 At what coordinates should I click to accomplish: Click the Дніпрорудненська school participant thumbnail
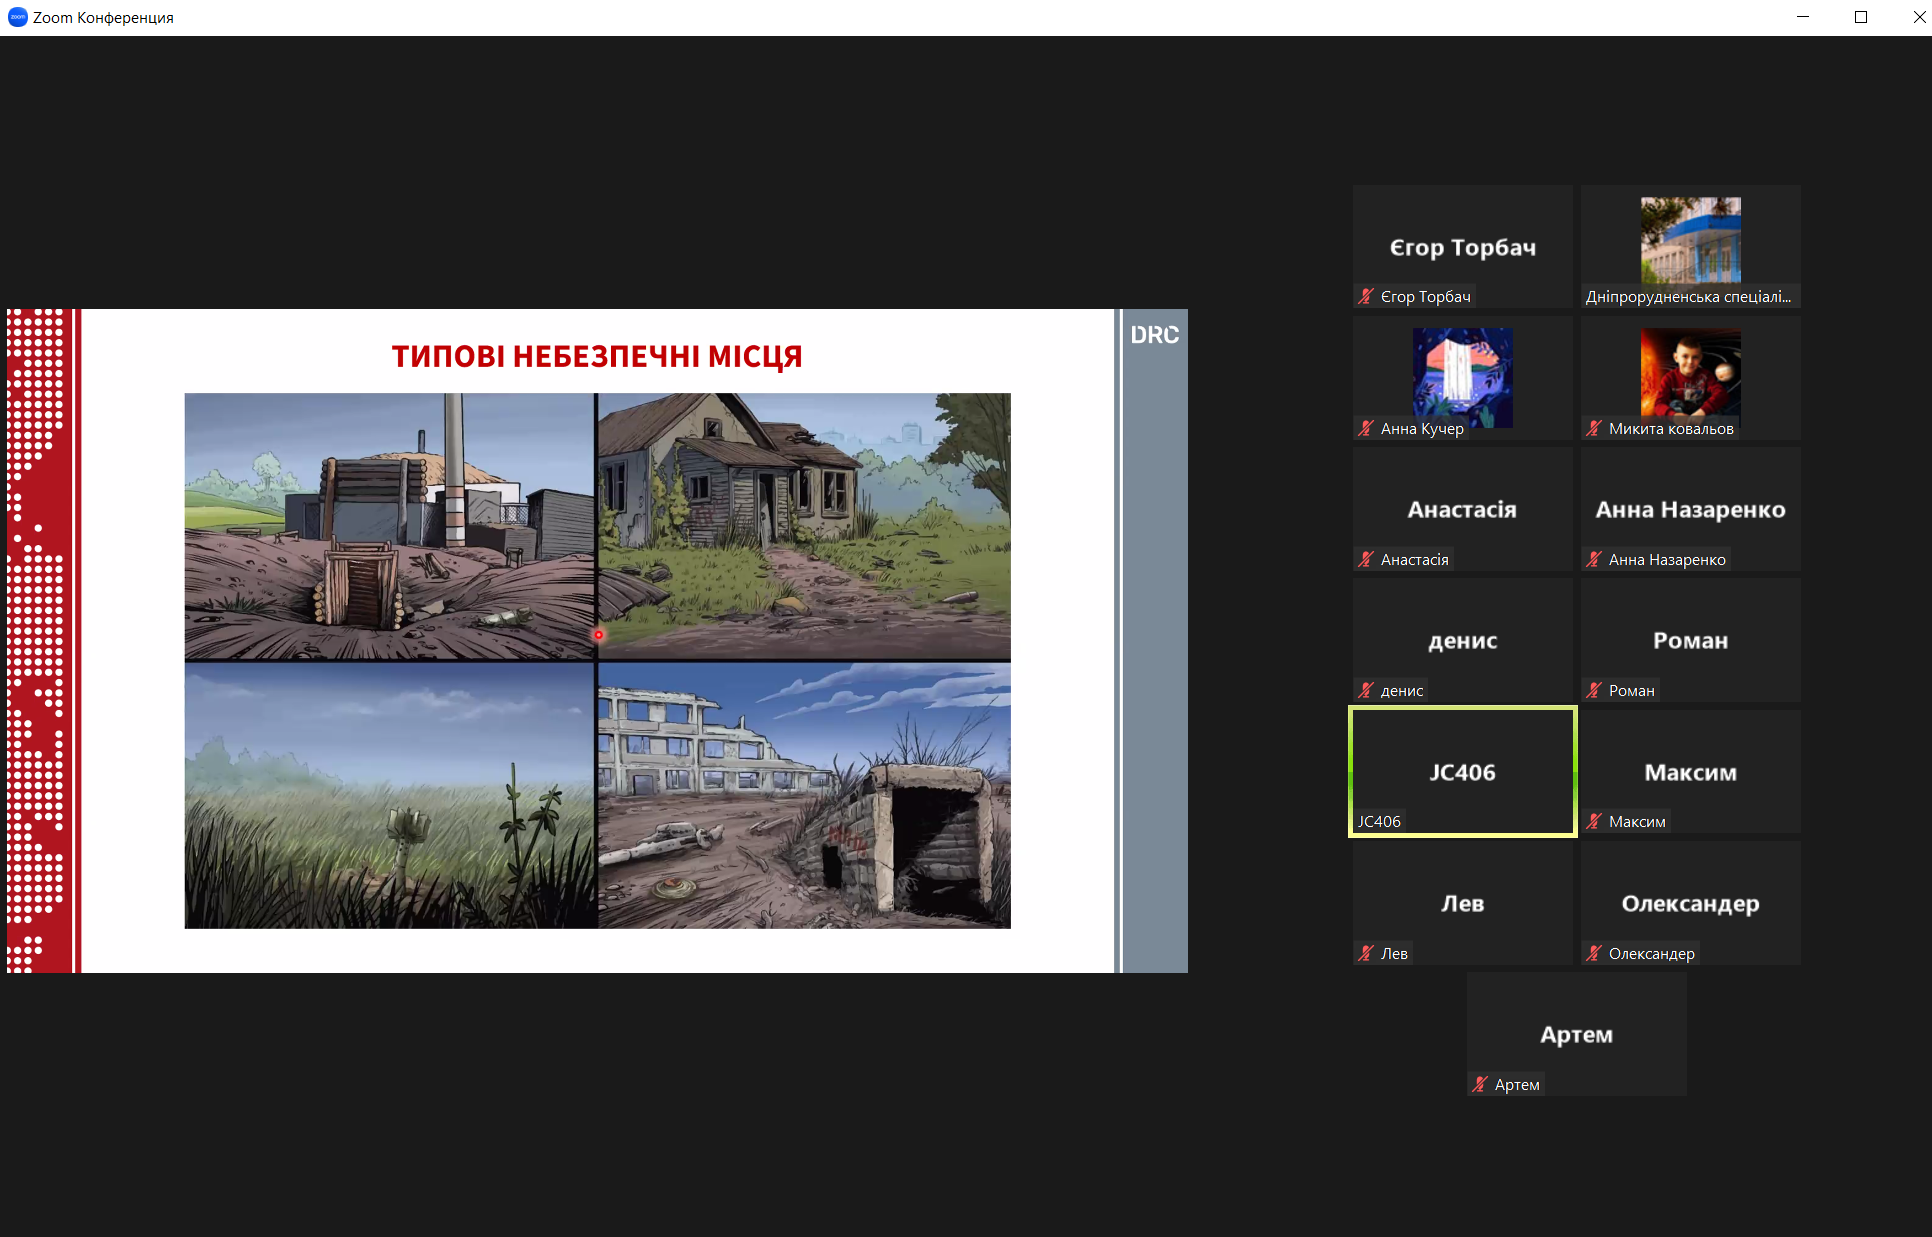coord(1690,240)
